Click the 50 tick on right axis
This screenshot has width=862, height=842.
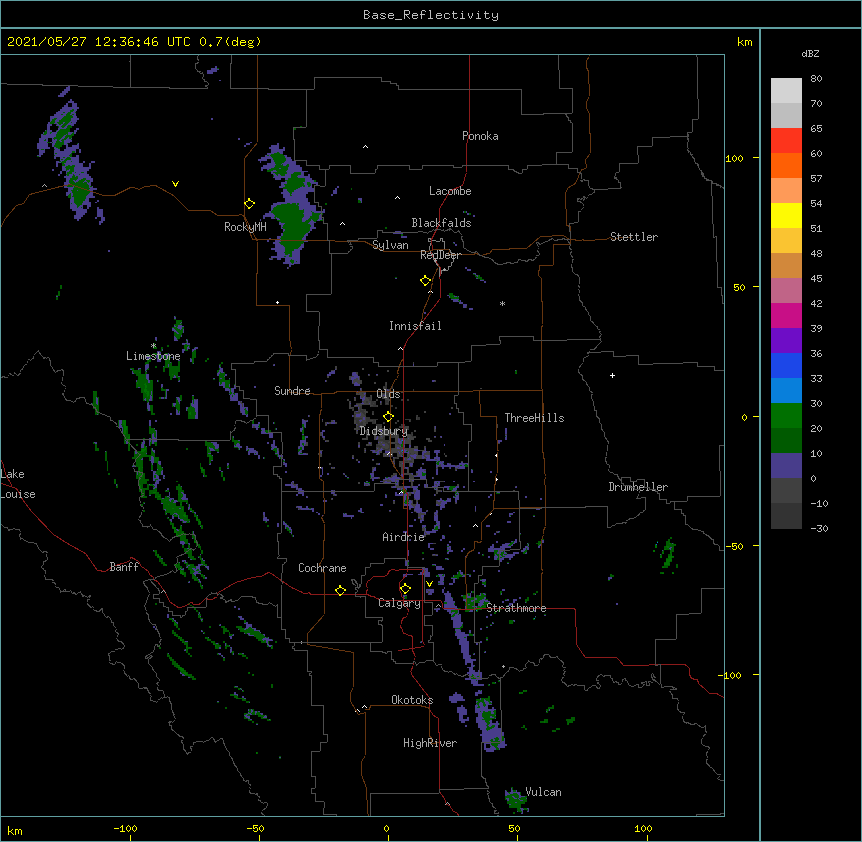739,287
